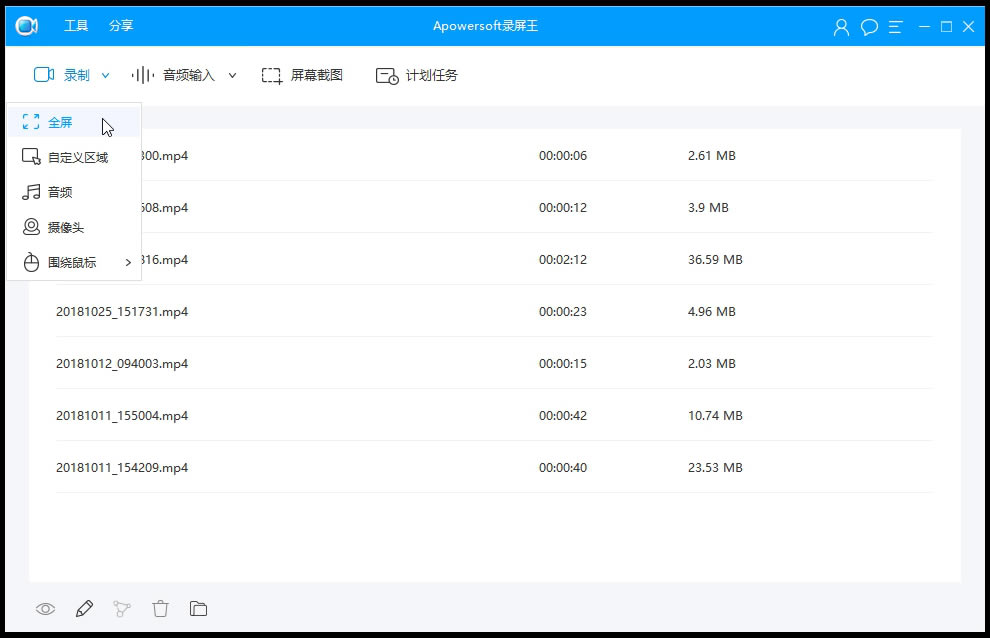Open the preview eye icon on bottom toolbar
This screenshot has width=990, height=638.
pos(45,608)
